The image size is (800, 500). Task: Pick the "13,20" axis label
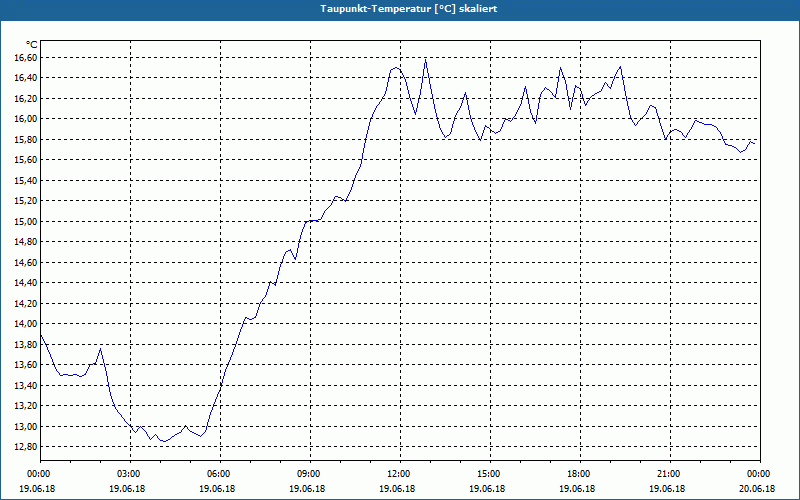pyautogui.click(x=26, y=406)
